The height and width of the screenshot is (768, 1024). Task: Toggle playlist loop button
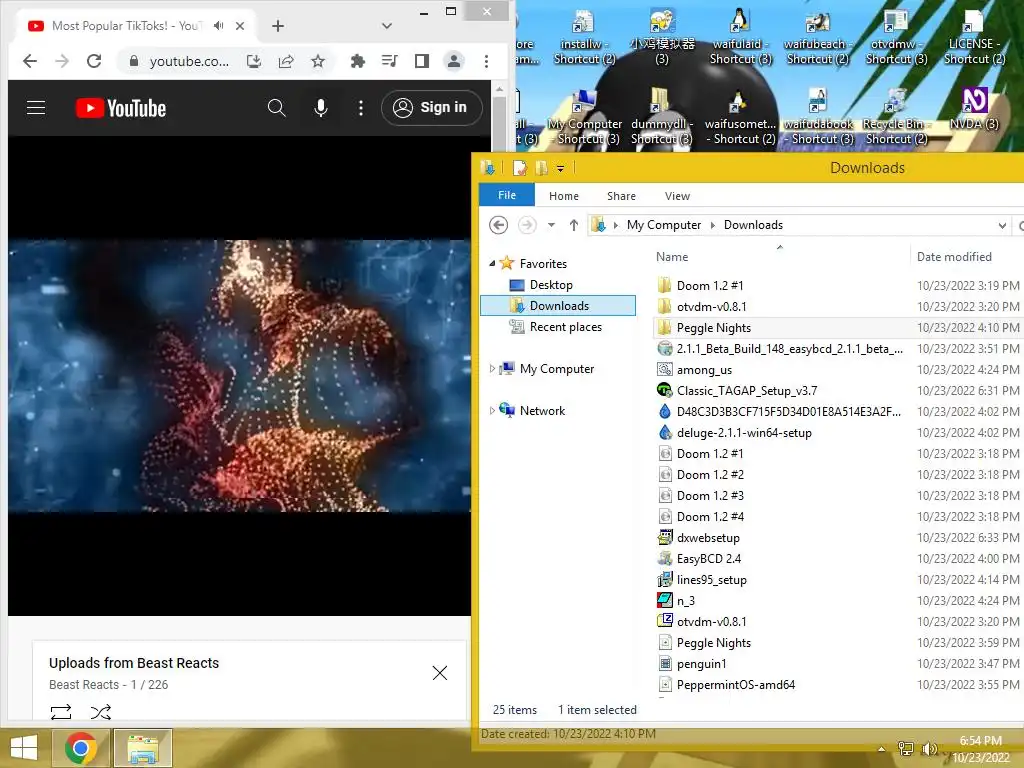click(61, 712)
